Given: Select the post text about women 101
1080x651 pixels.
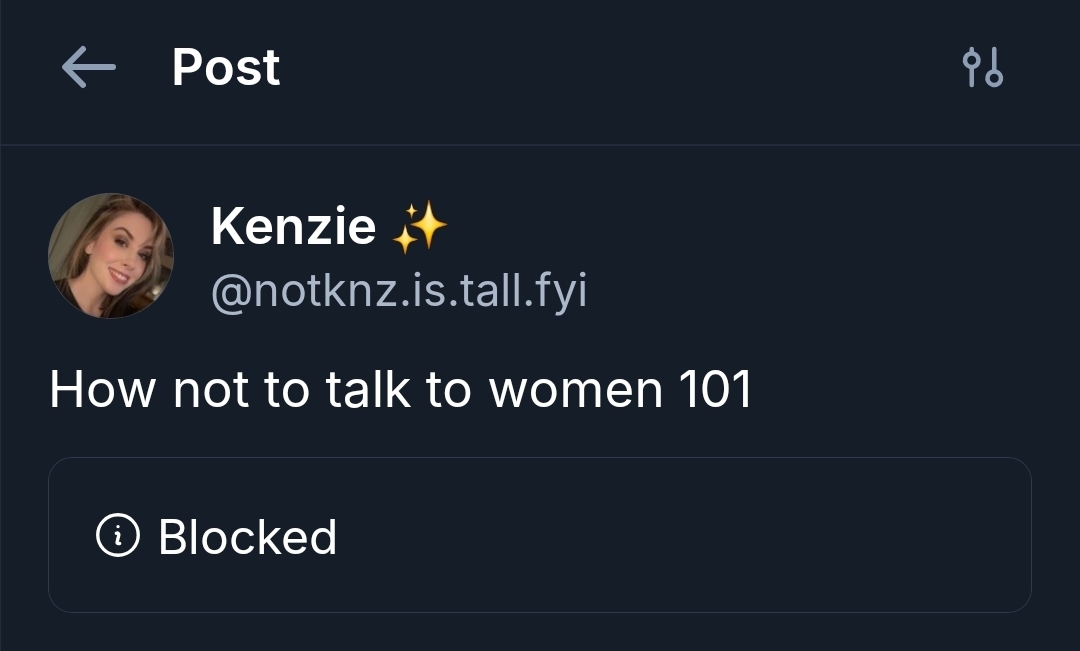Looking at the screenshot, I should point(400,389).
